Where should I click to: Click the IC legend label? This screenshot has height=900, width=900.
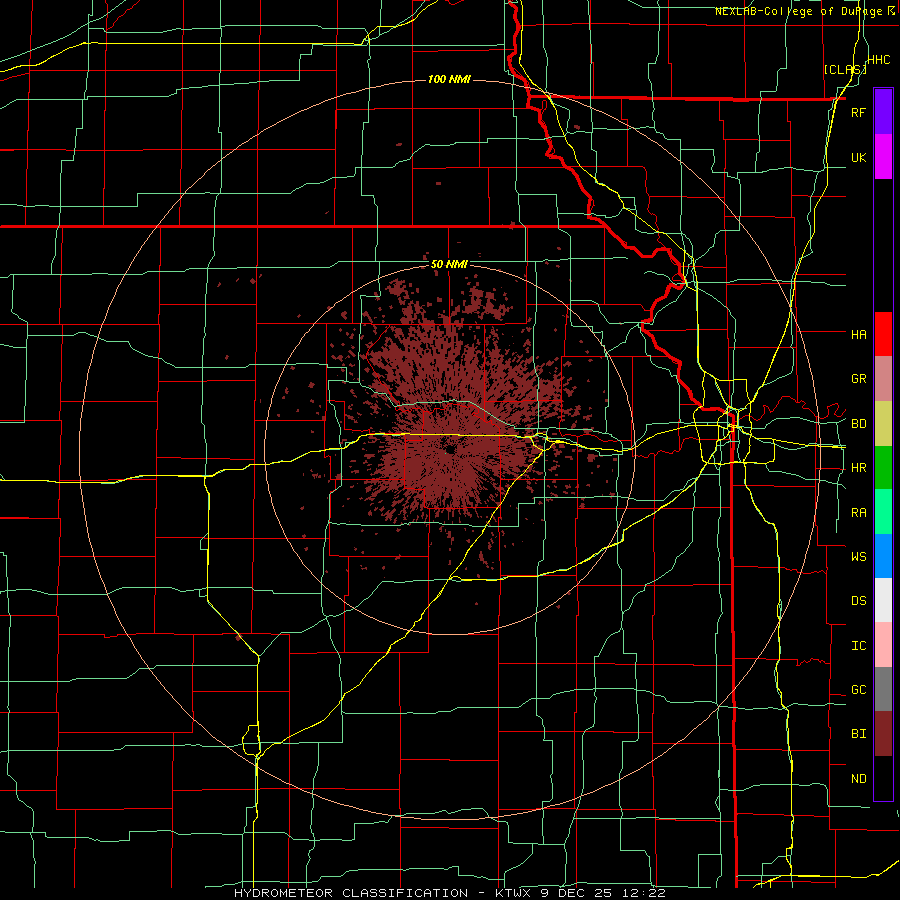[x=858, y=646]
